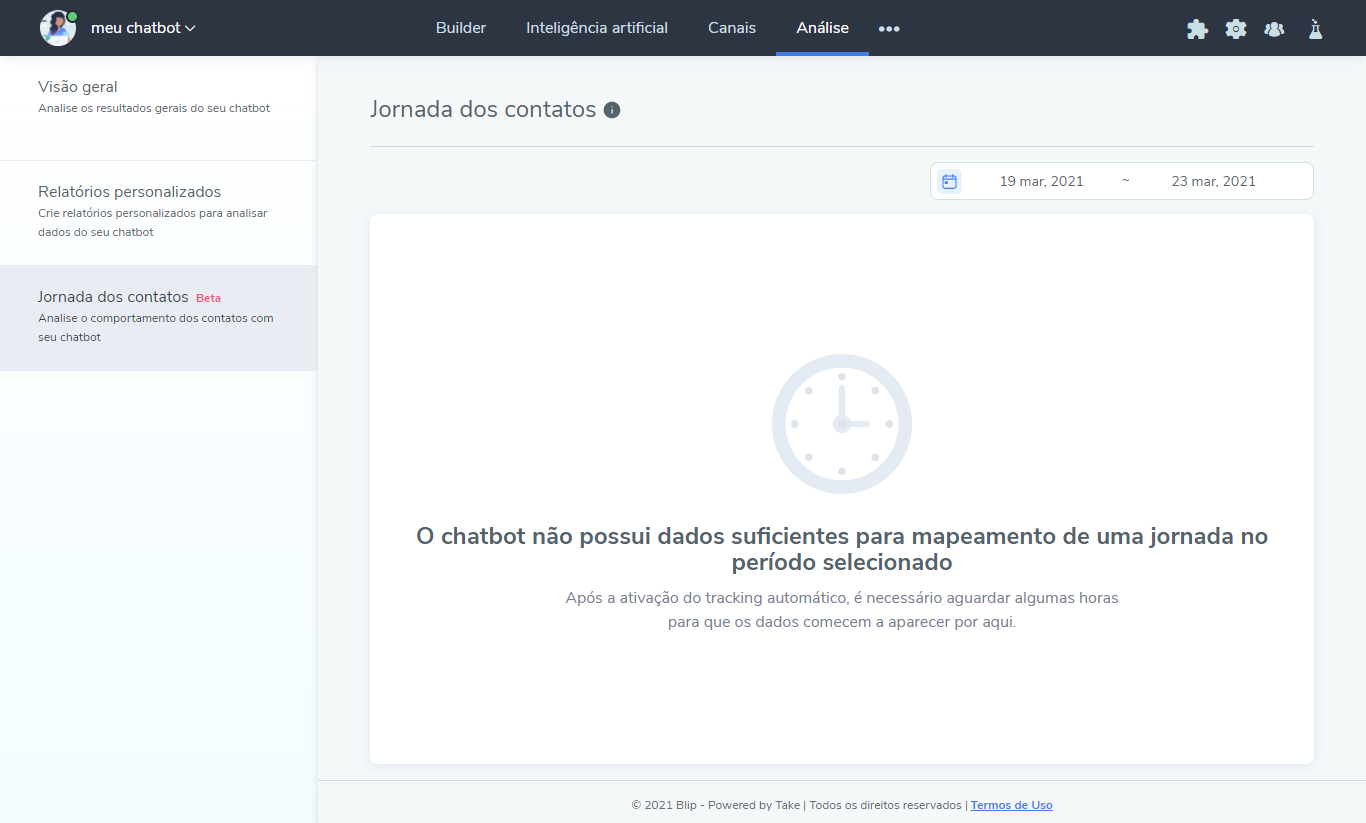Image resolution: width=1366 pixels, height=823 pixels.
Task: Switch to the Canais tab
Action: 731,28
